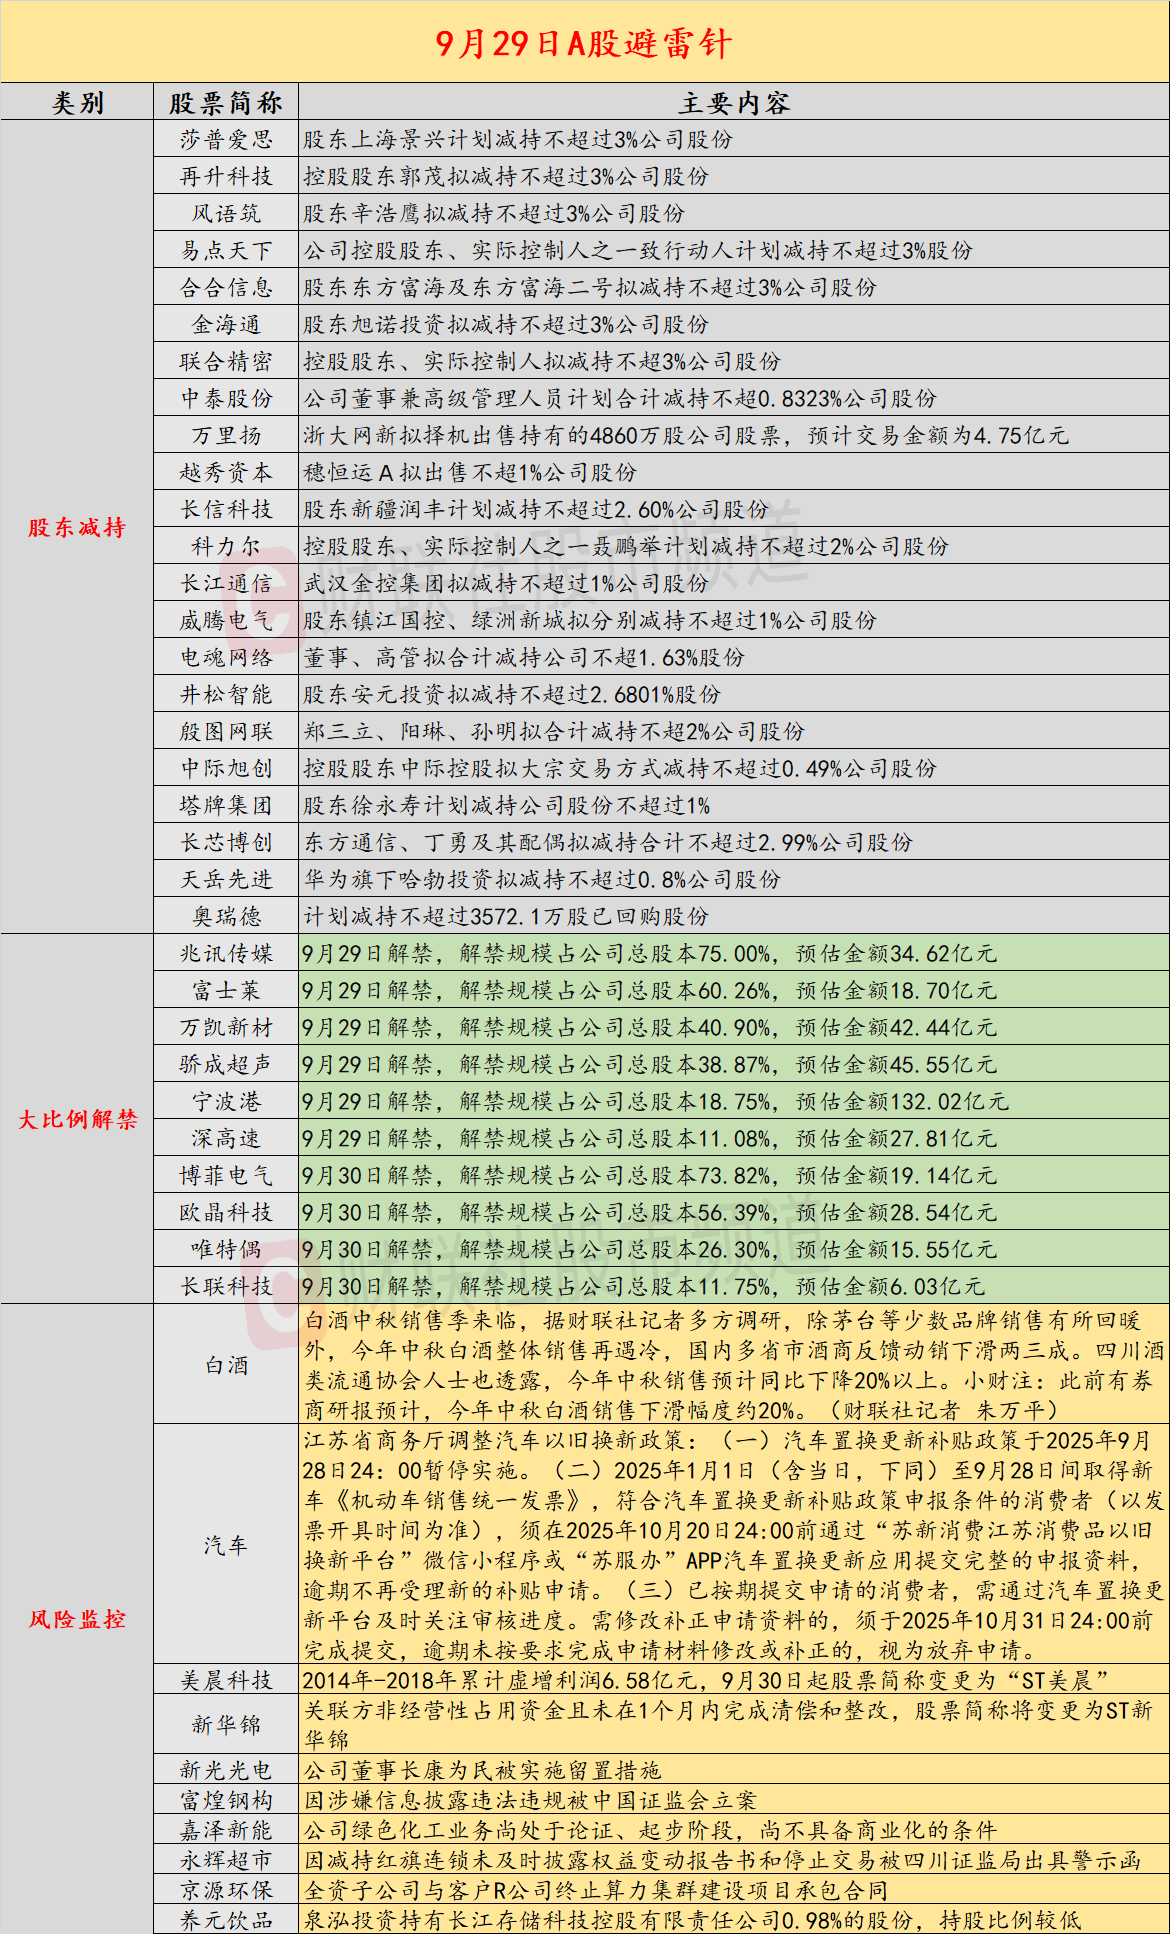Image resolution: width=1170 pixels, height=1934 pixels.
Task: Select the 股票简称 column header
Action: coord(226,102)
